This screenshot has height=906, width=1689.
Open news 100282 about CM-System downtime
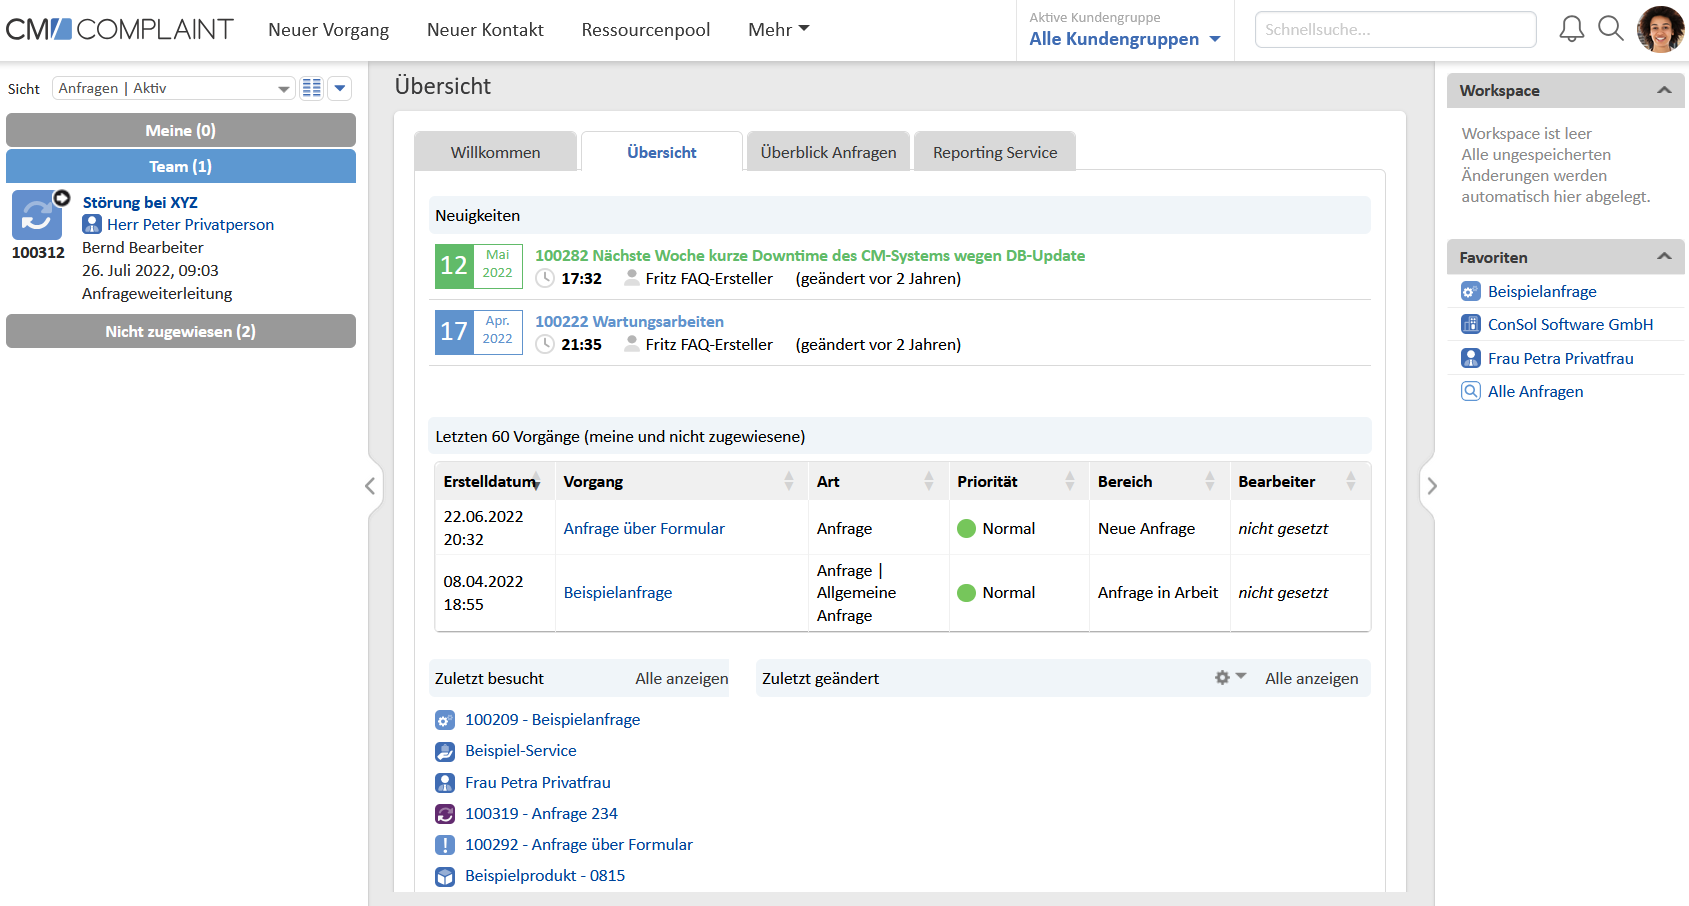click(810, 255)
